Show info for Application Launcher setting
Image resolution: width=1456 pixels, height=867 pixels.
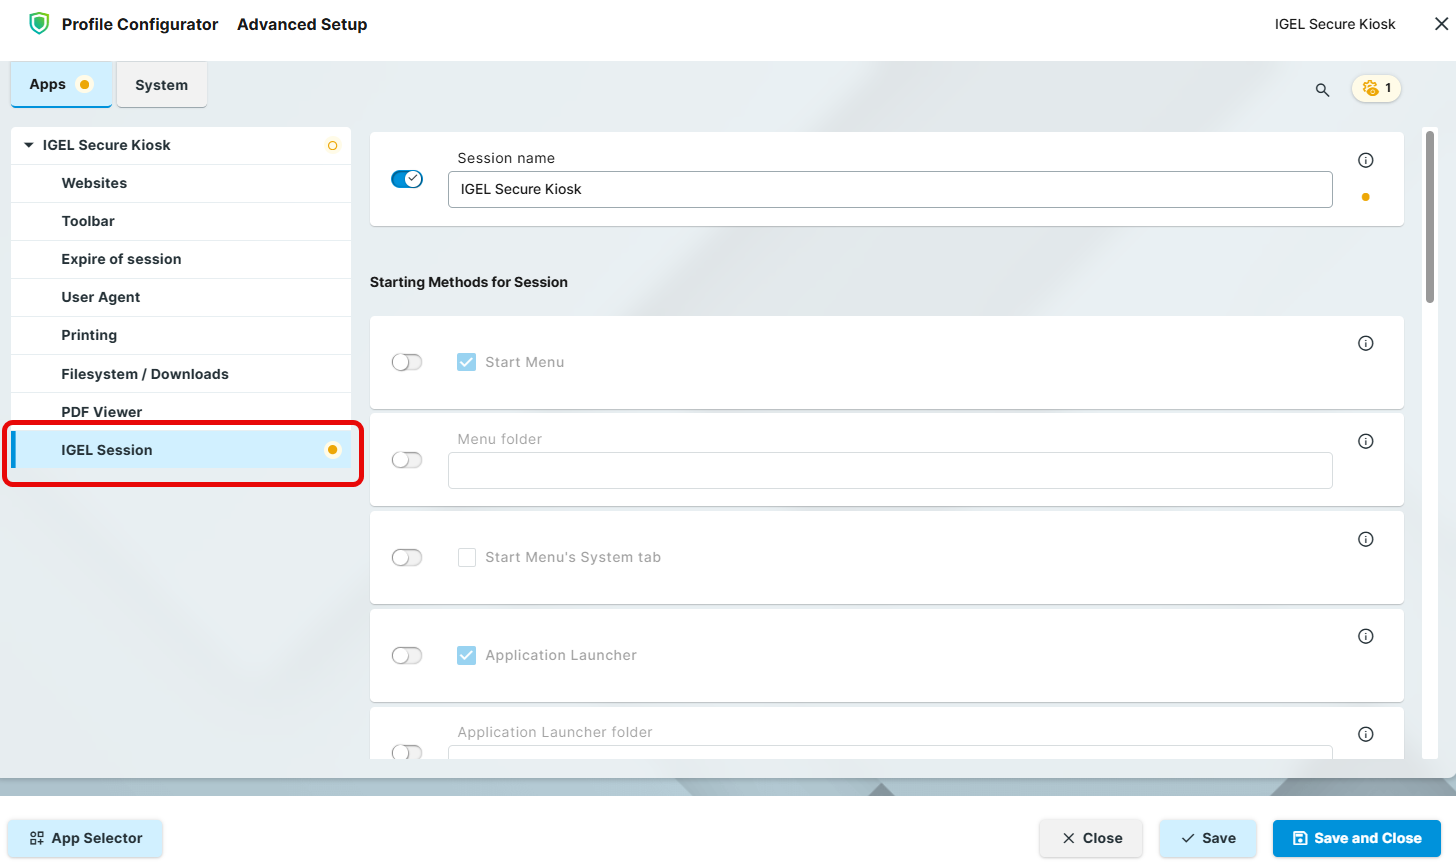1365,636
